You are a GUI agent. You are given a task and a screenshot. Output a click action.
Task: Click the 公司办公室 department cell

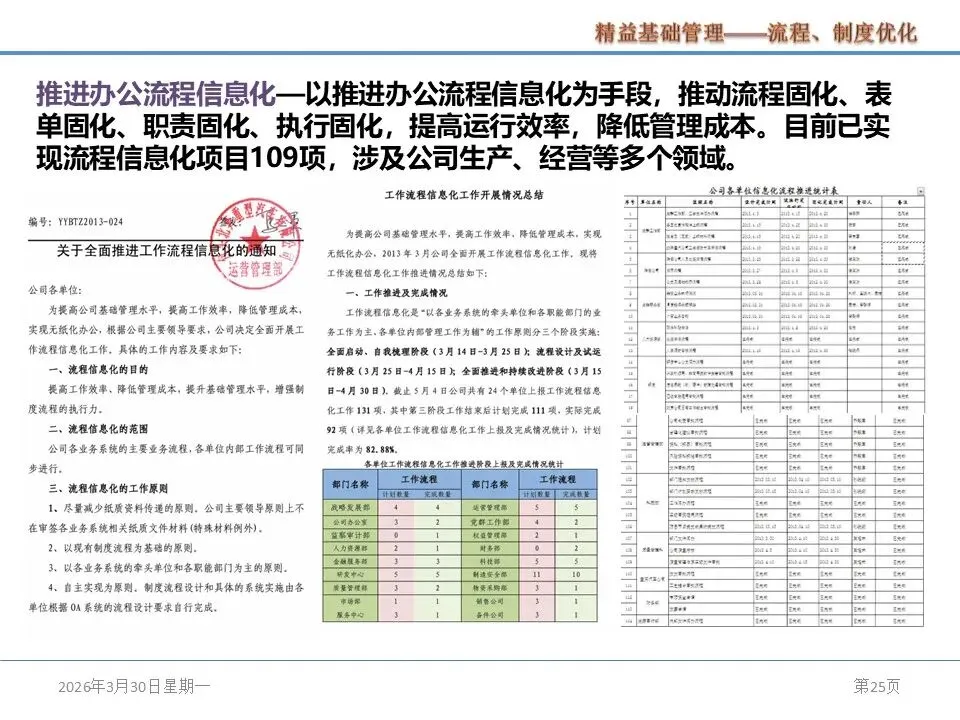click(351, 522)
